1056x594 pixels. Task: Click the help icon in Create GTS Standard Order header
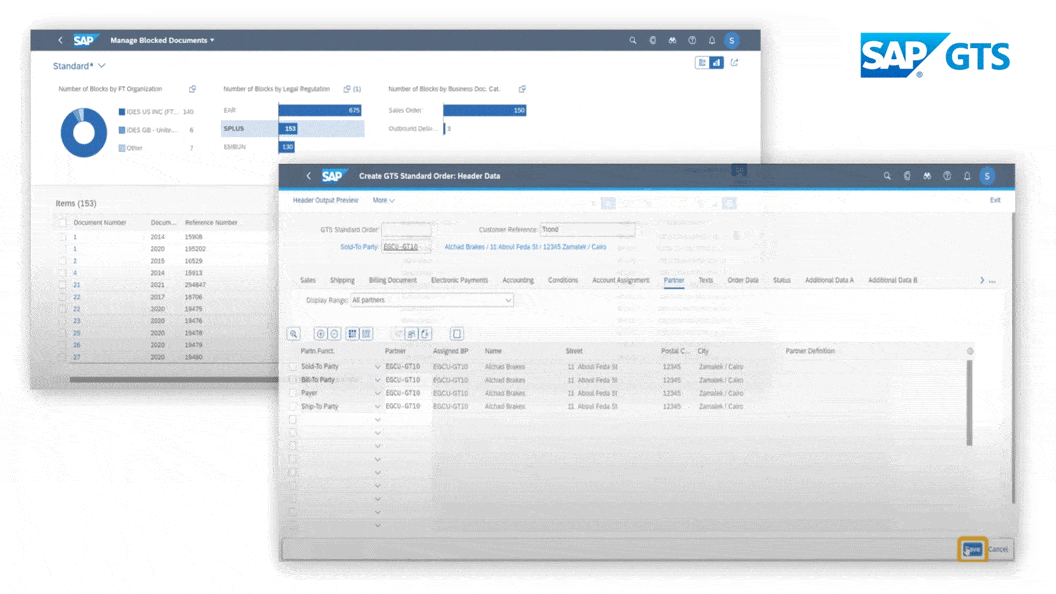947,176
